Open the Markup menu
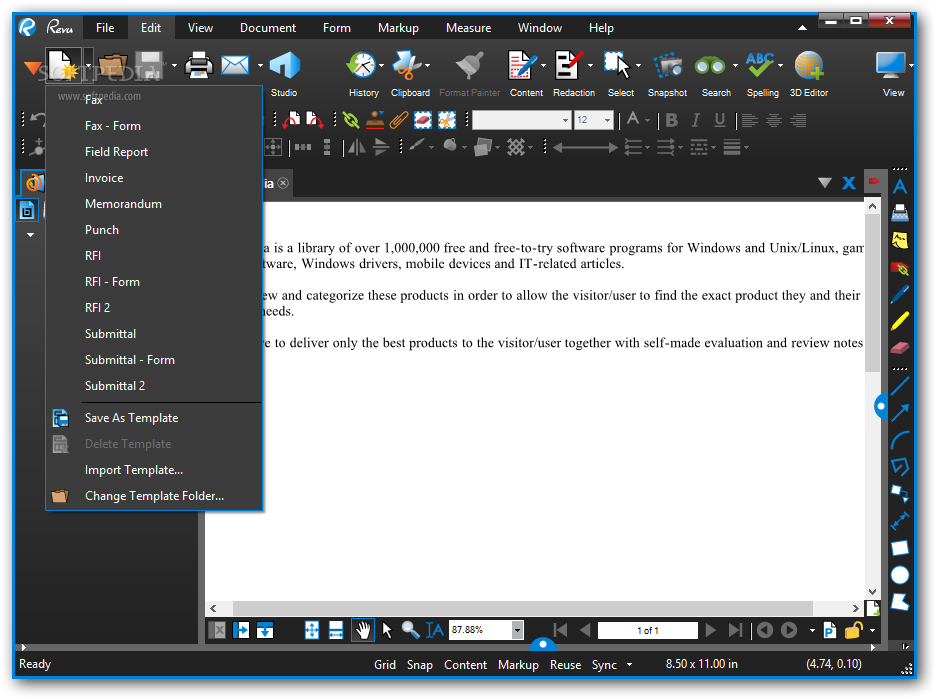Image resolution: width=937 pixels, height=699 pixels. (398, 27)
